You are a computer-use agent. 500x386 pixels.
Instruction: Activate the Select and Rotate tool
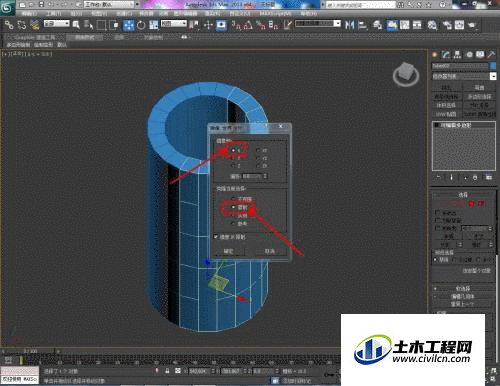141,25
